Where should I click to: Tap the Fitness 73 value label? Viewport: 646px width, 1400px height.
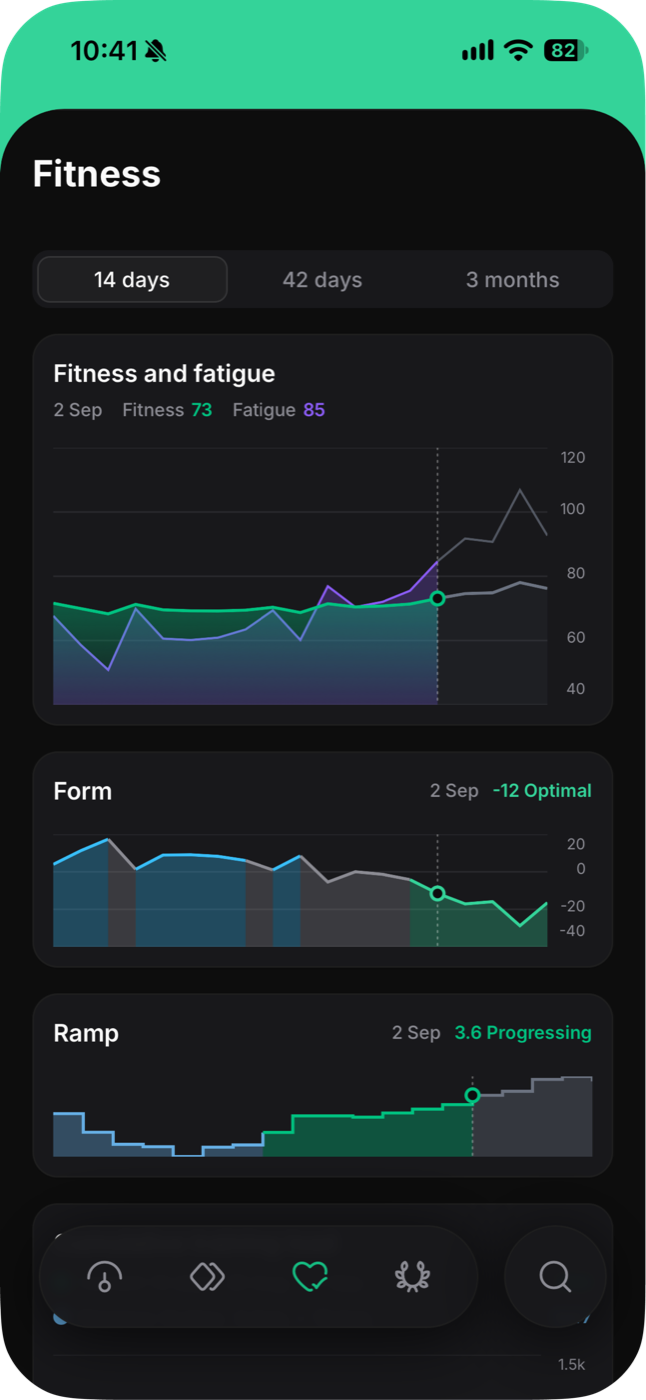[167, 410]
